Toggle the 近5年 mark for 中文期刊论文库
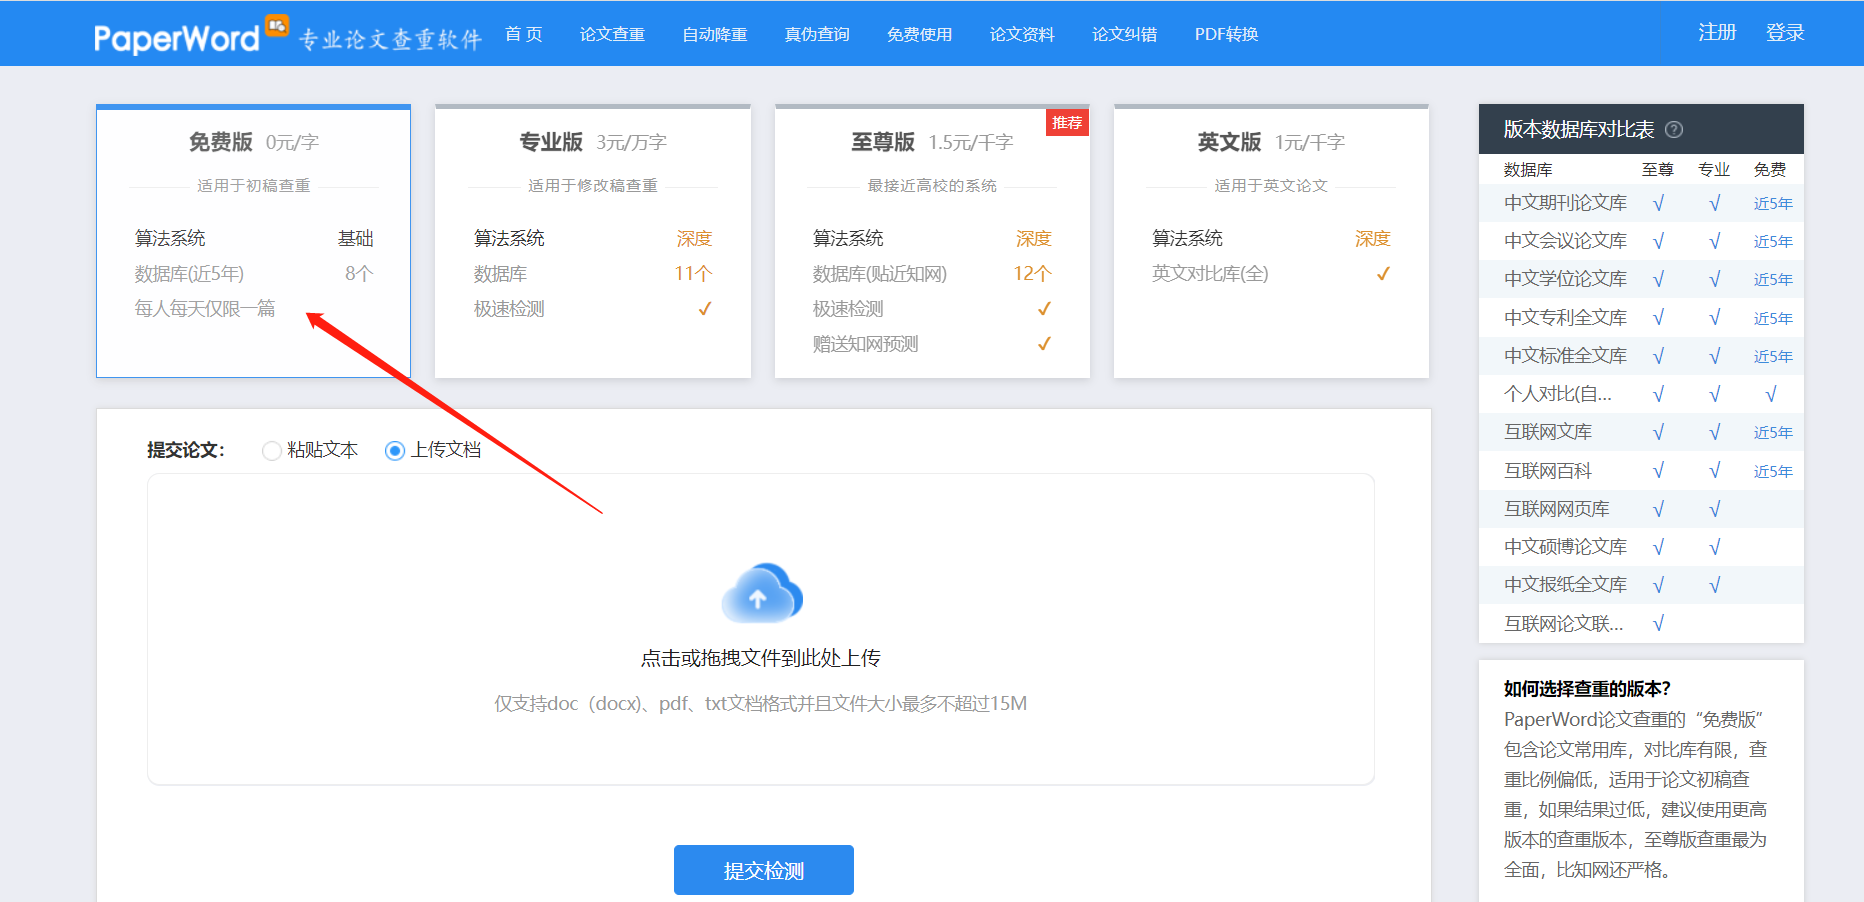Screen dimensions: 1864x902 click(x=1771, y=202)
